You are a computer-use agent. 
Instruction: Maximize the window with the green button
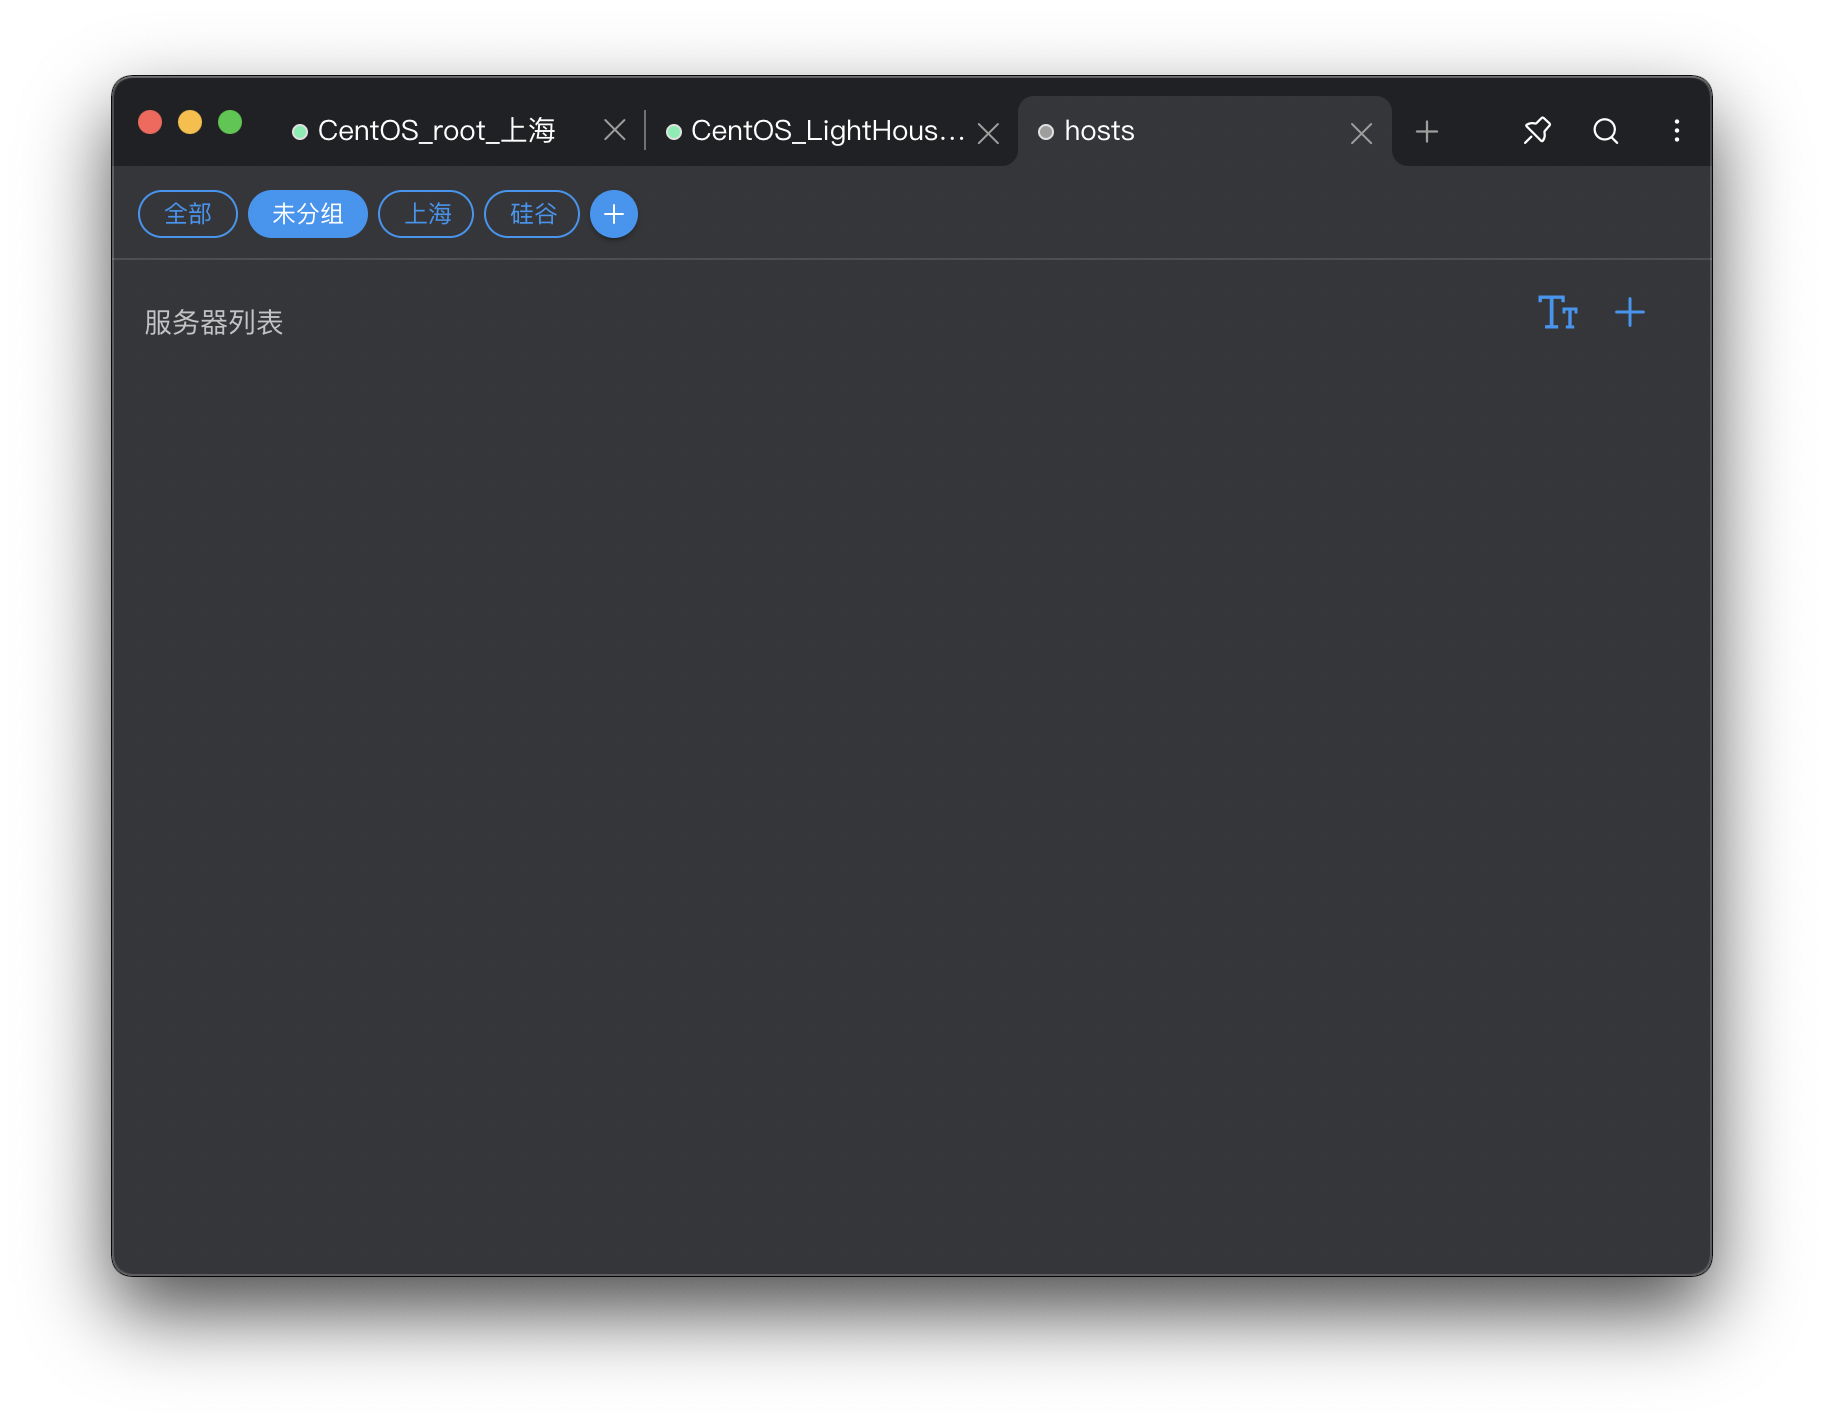click(x=230, y=122)
